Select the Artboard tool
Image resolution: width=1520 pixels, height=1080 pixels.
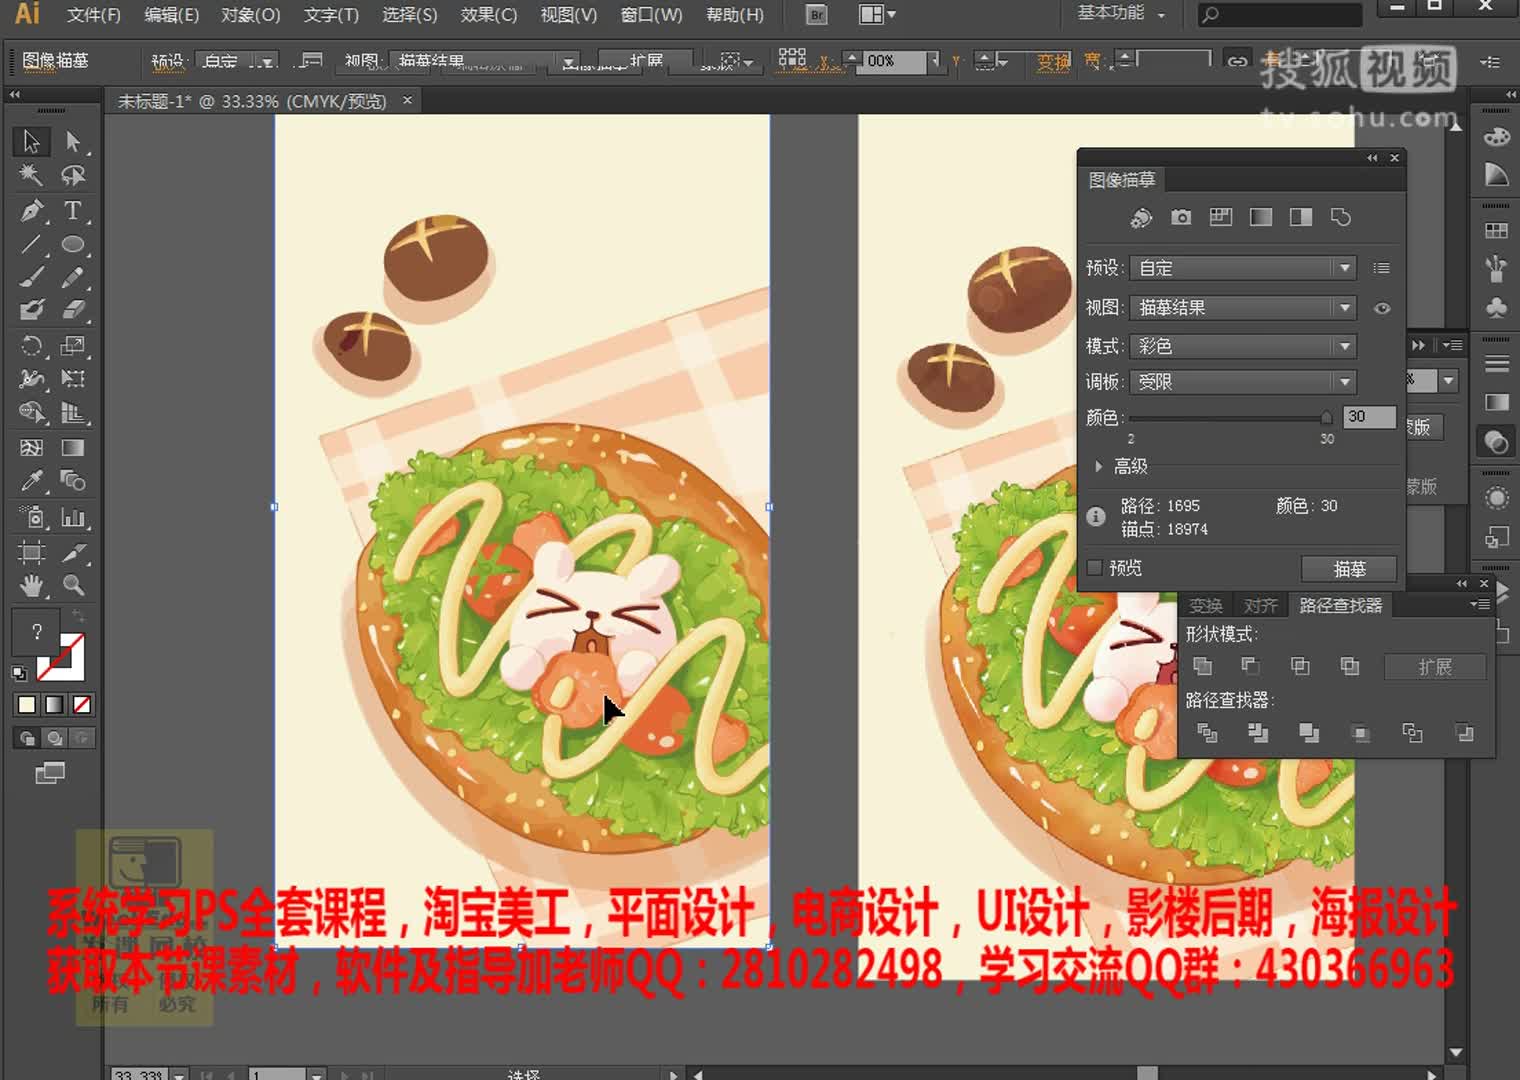31,552
